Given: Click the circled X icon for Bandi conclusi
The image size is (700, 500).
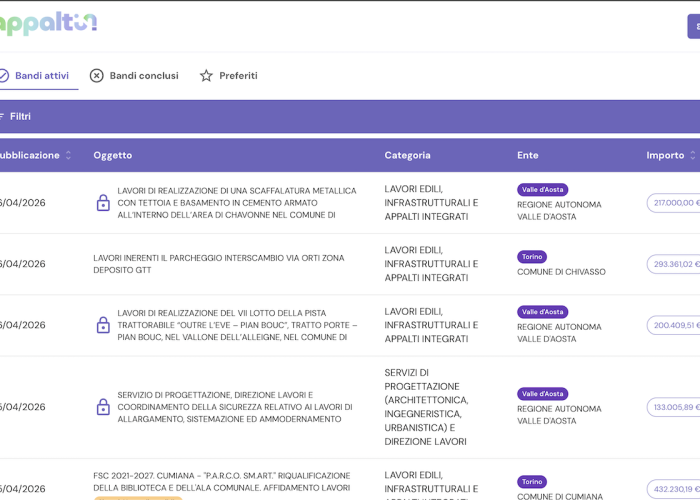Looking at the screenshot, I should tap(97, 76).
